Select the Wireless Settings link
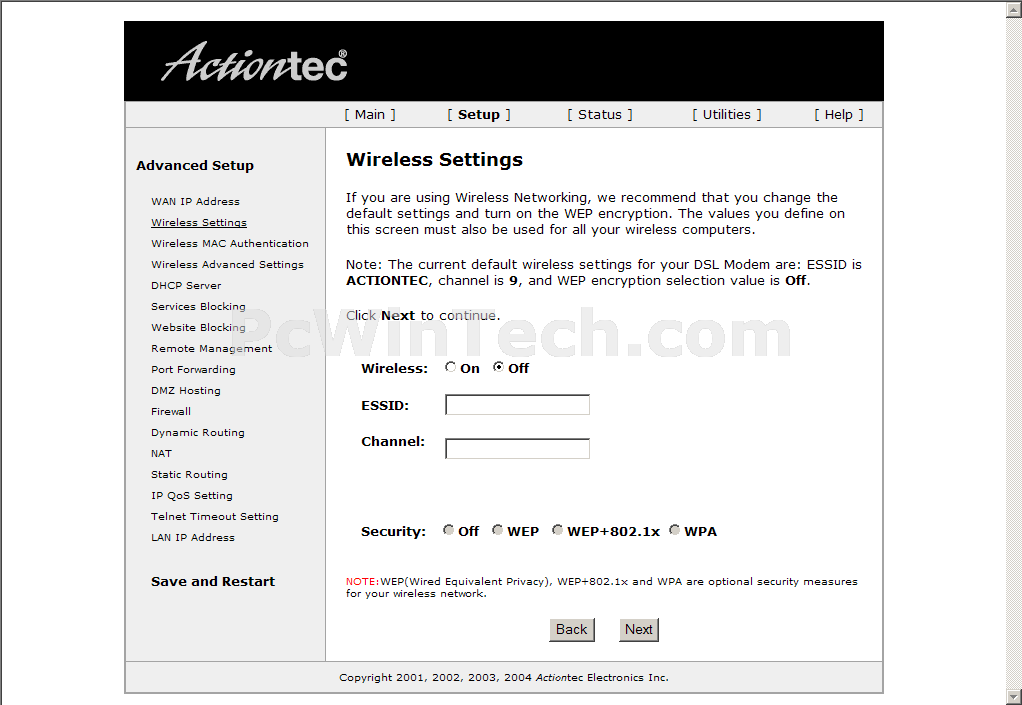1022x705 pixels. tap(199, 222)
